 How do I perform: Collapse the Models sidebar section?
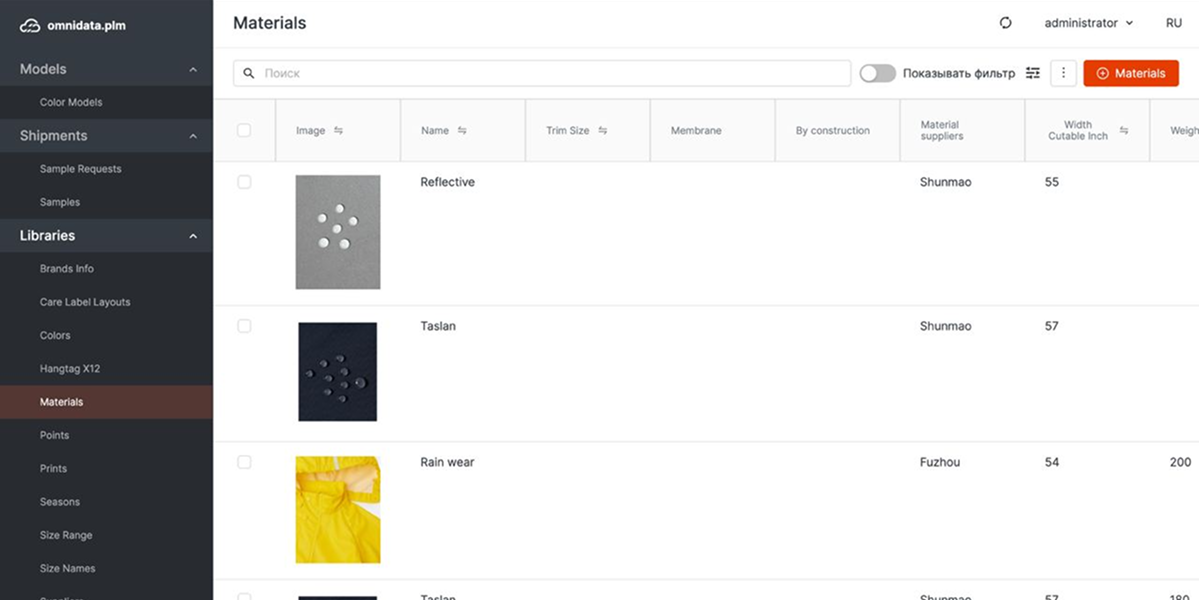tap(193, 69)
